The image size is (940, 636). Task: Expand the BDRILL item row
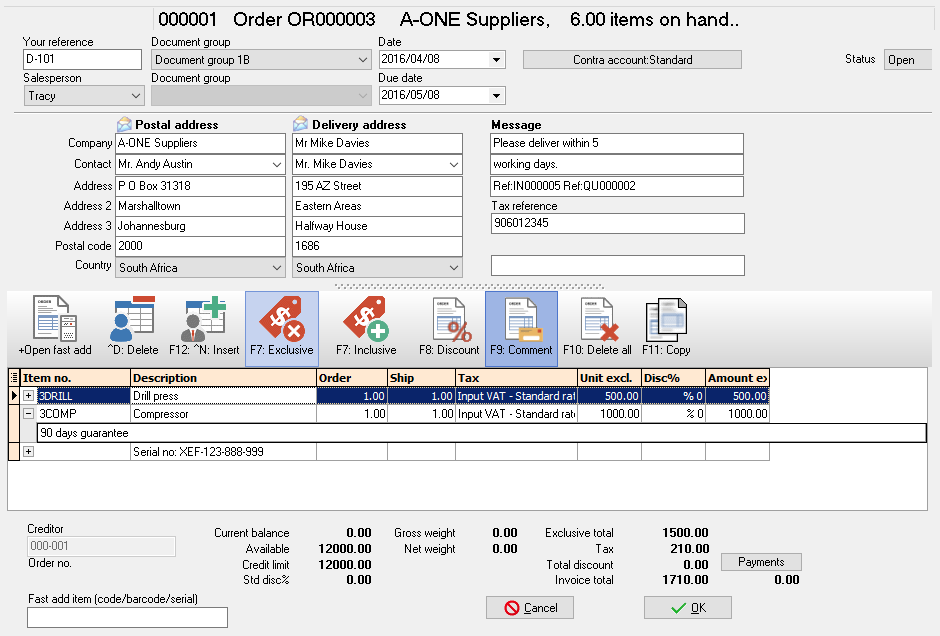(x=29, y=396)
